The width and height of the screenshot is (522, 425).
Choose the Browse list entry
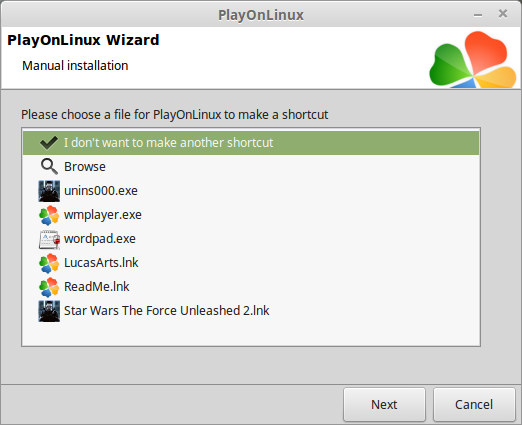click(x=251, y=167)
